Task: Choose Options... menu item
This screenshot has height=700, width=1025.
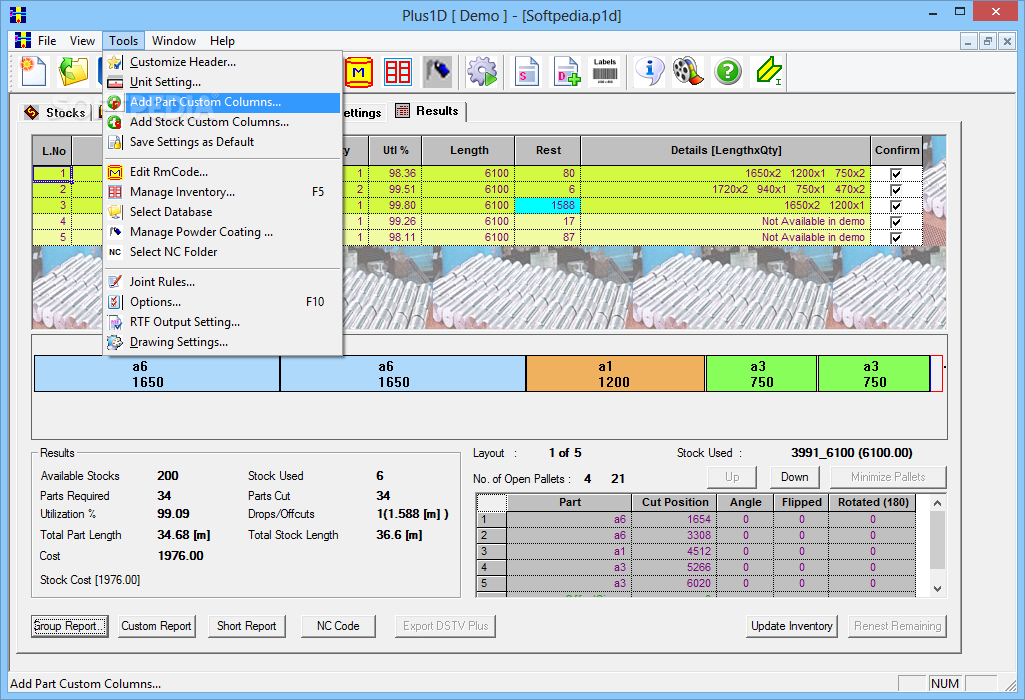Action: point(222,302)
